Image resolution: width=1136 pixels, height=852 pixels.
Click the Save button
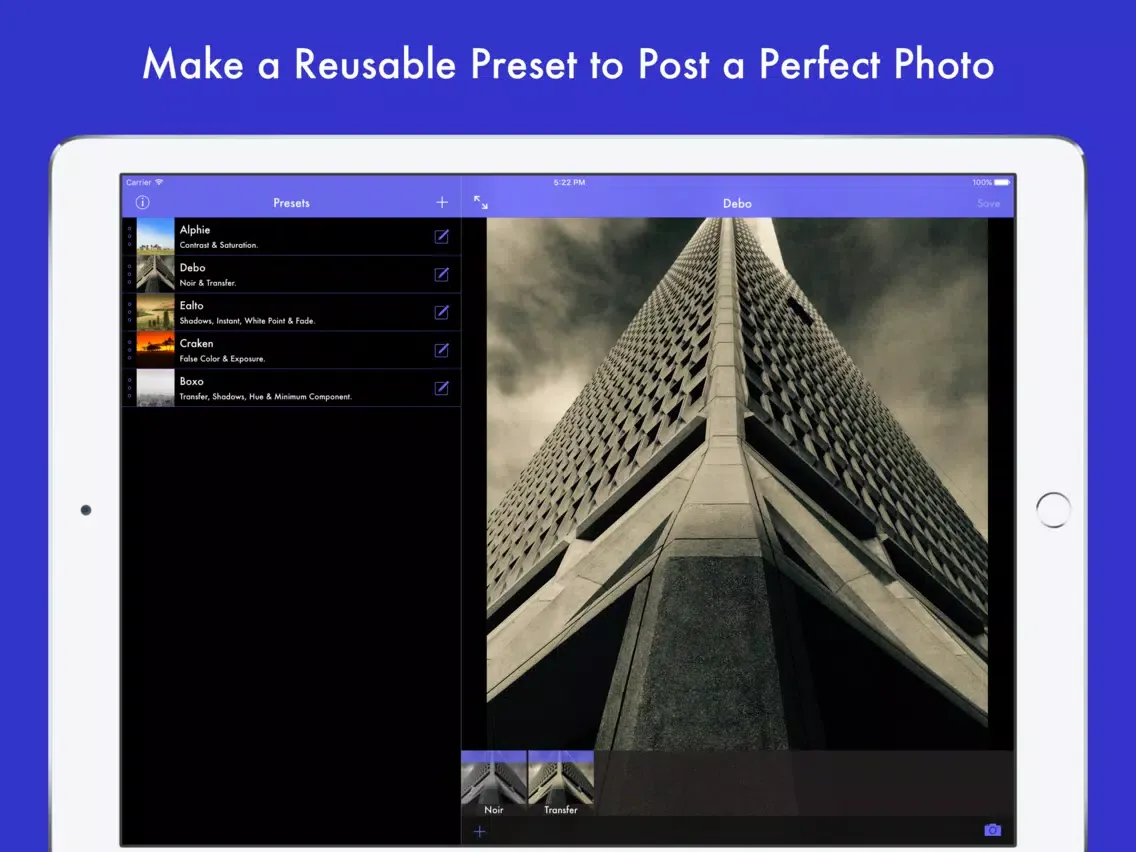988,204
